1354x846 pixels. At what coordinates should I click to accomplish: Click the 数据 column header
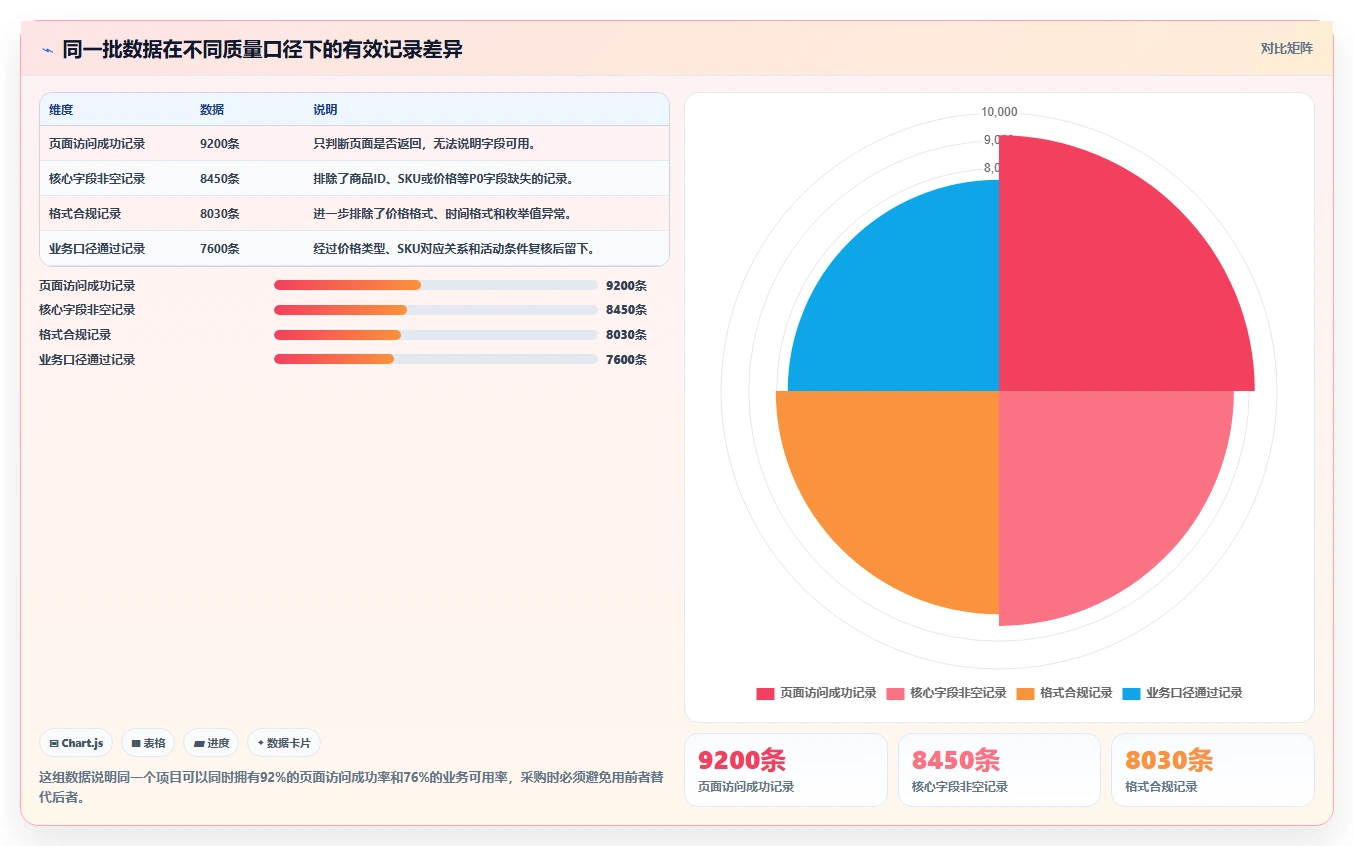pos(212,109)
